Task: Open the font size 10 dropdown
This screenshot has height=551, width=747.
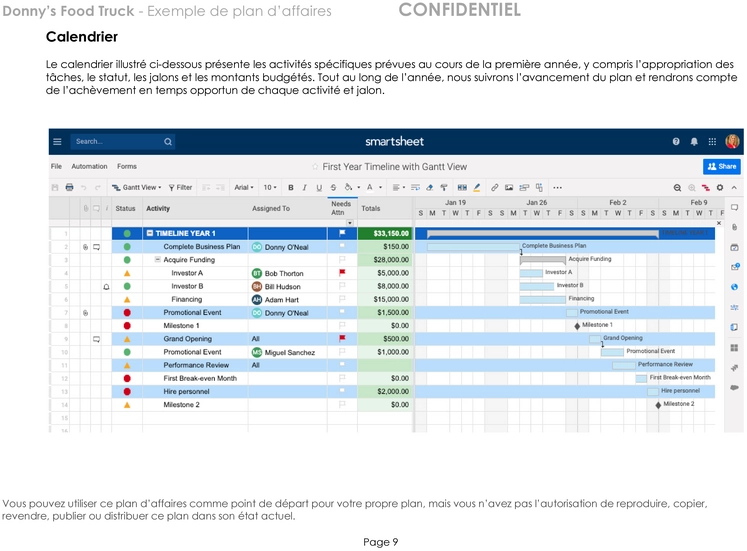Action: tap(270, 188)
